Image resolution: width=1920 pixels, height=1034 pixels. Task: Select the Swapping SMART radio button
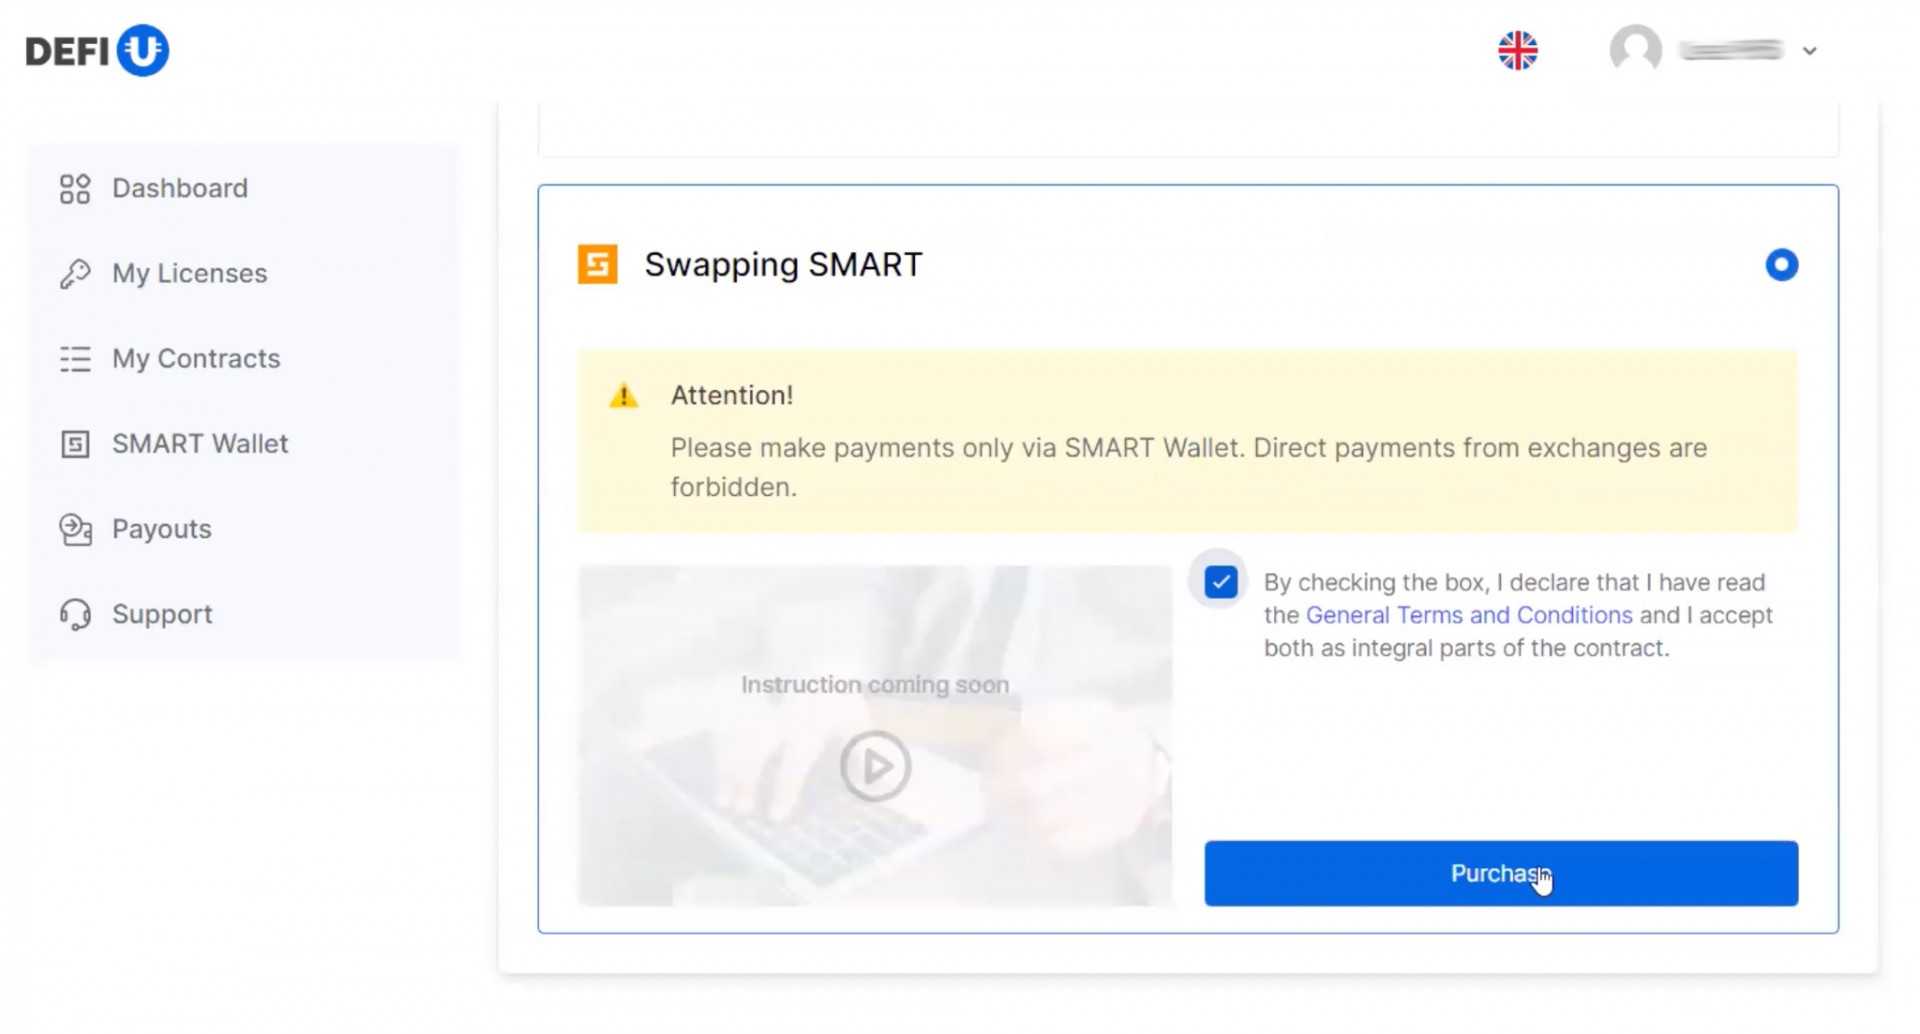click(x=1781, y=265)
